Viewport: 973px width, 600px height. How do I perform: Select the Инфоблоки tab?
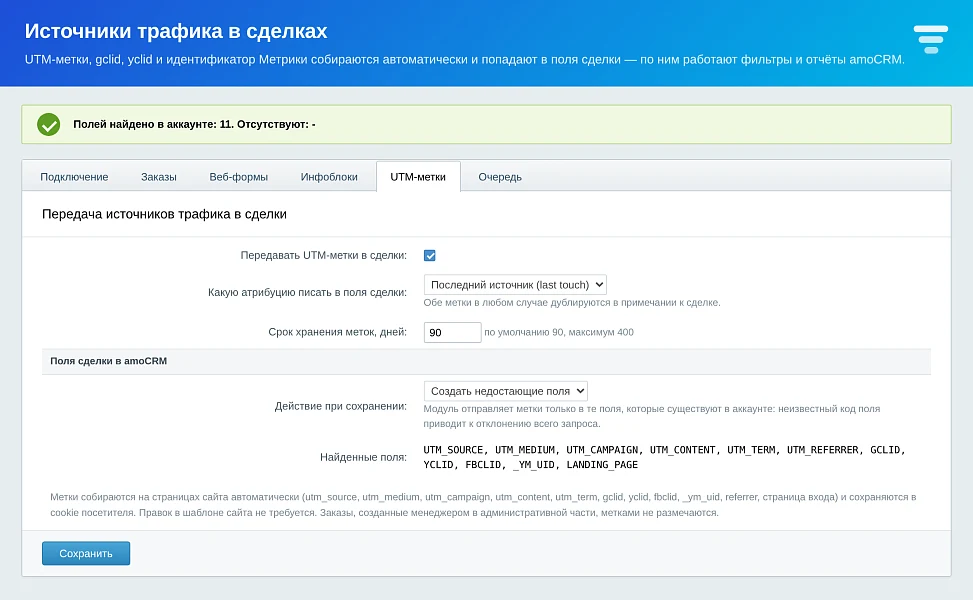click(330, 177)
